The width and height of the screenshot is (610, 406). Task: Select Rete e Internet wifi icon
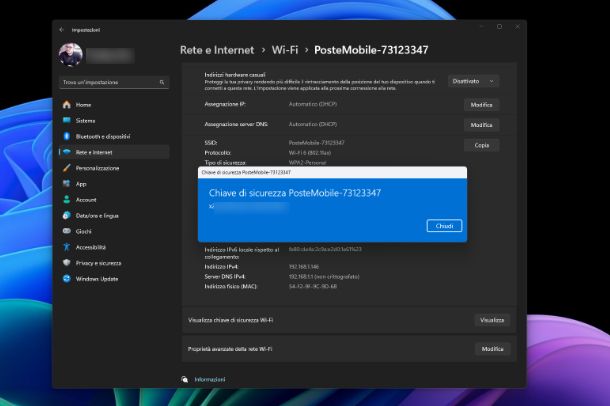(67, 152)
